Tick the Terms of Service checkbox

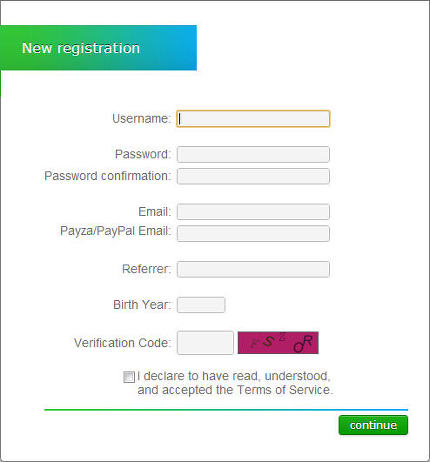129,377
